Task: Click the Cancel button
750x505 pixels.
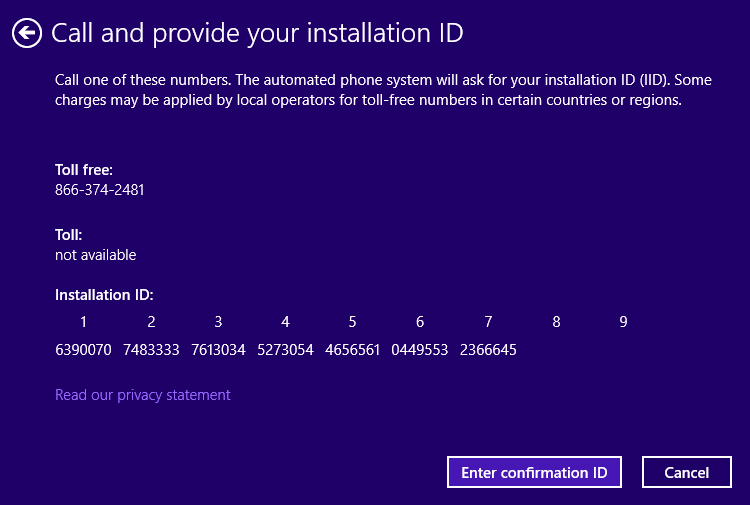Action: pyautogui.click(x=686, y=473)
